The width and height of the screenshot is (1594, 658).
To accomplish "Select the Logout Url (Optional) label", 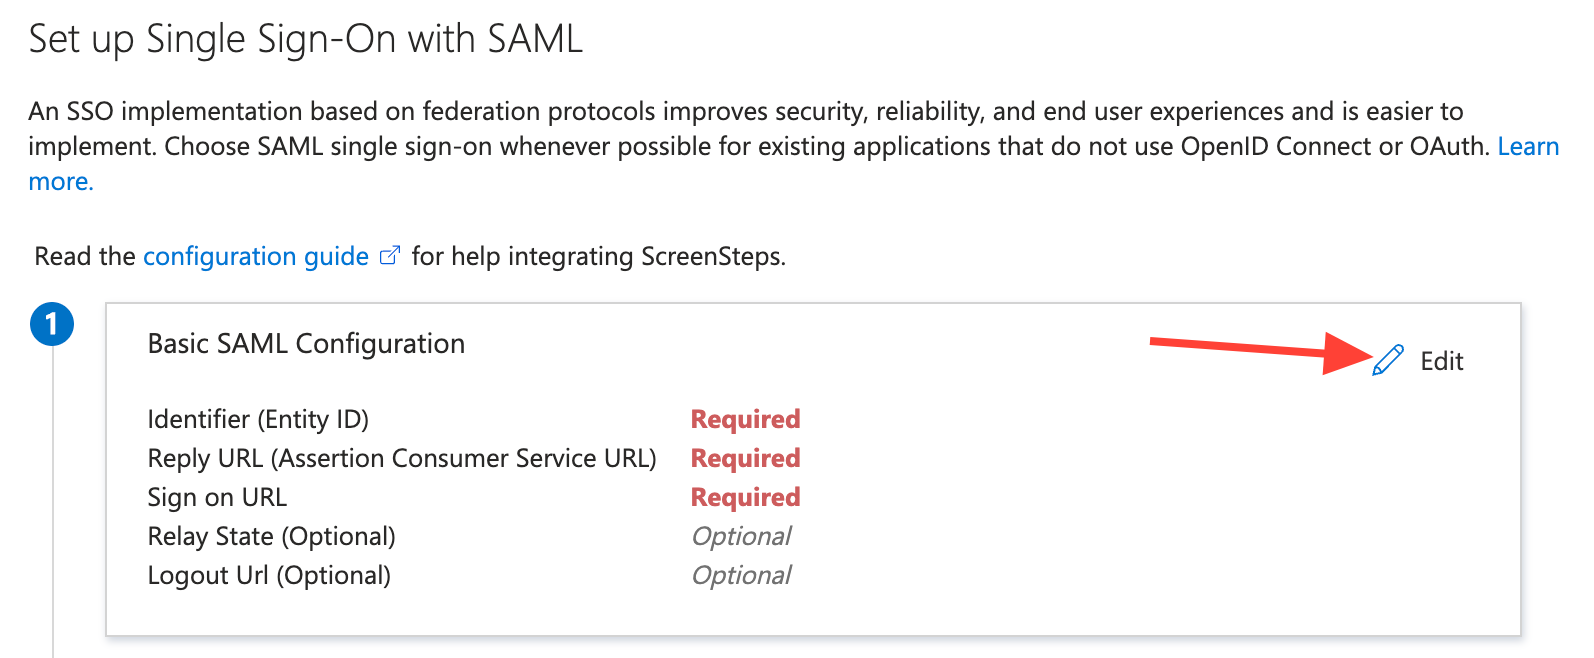I will [x=269, y=575].
